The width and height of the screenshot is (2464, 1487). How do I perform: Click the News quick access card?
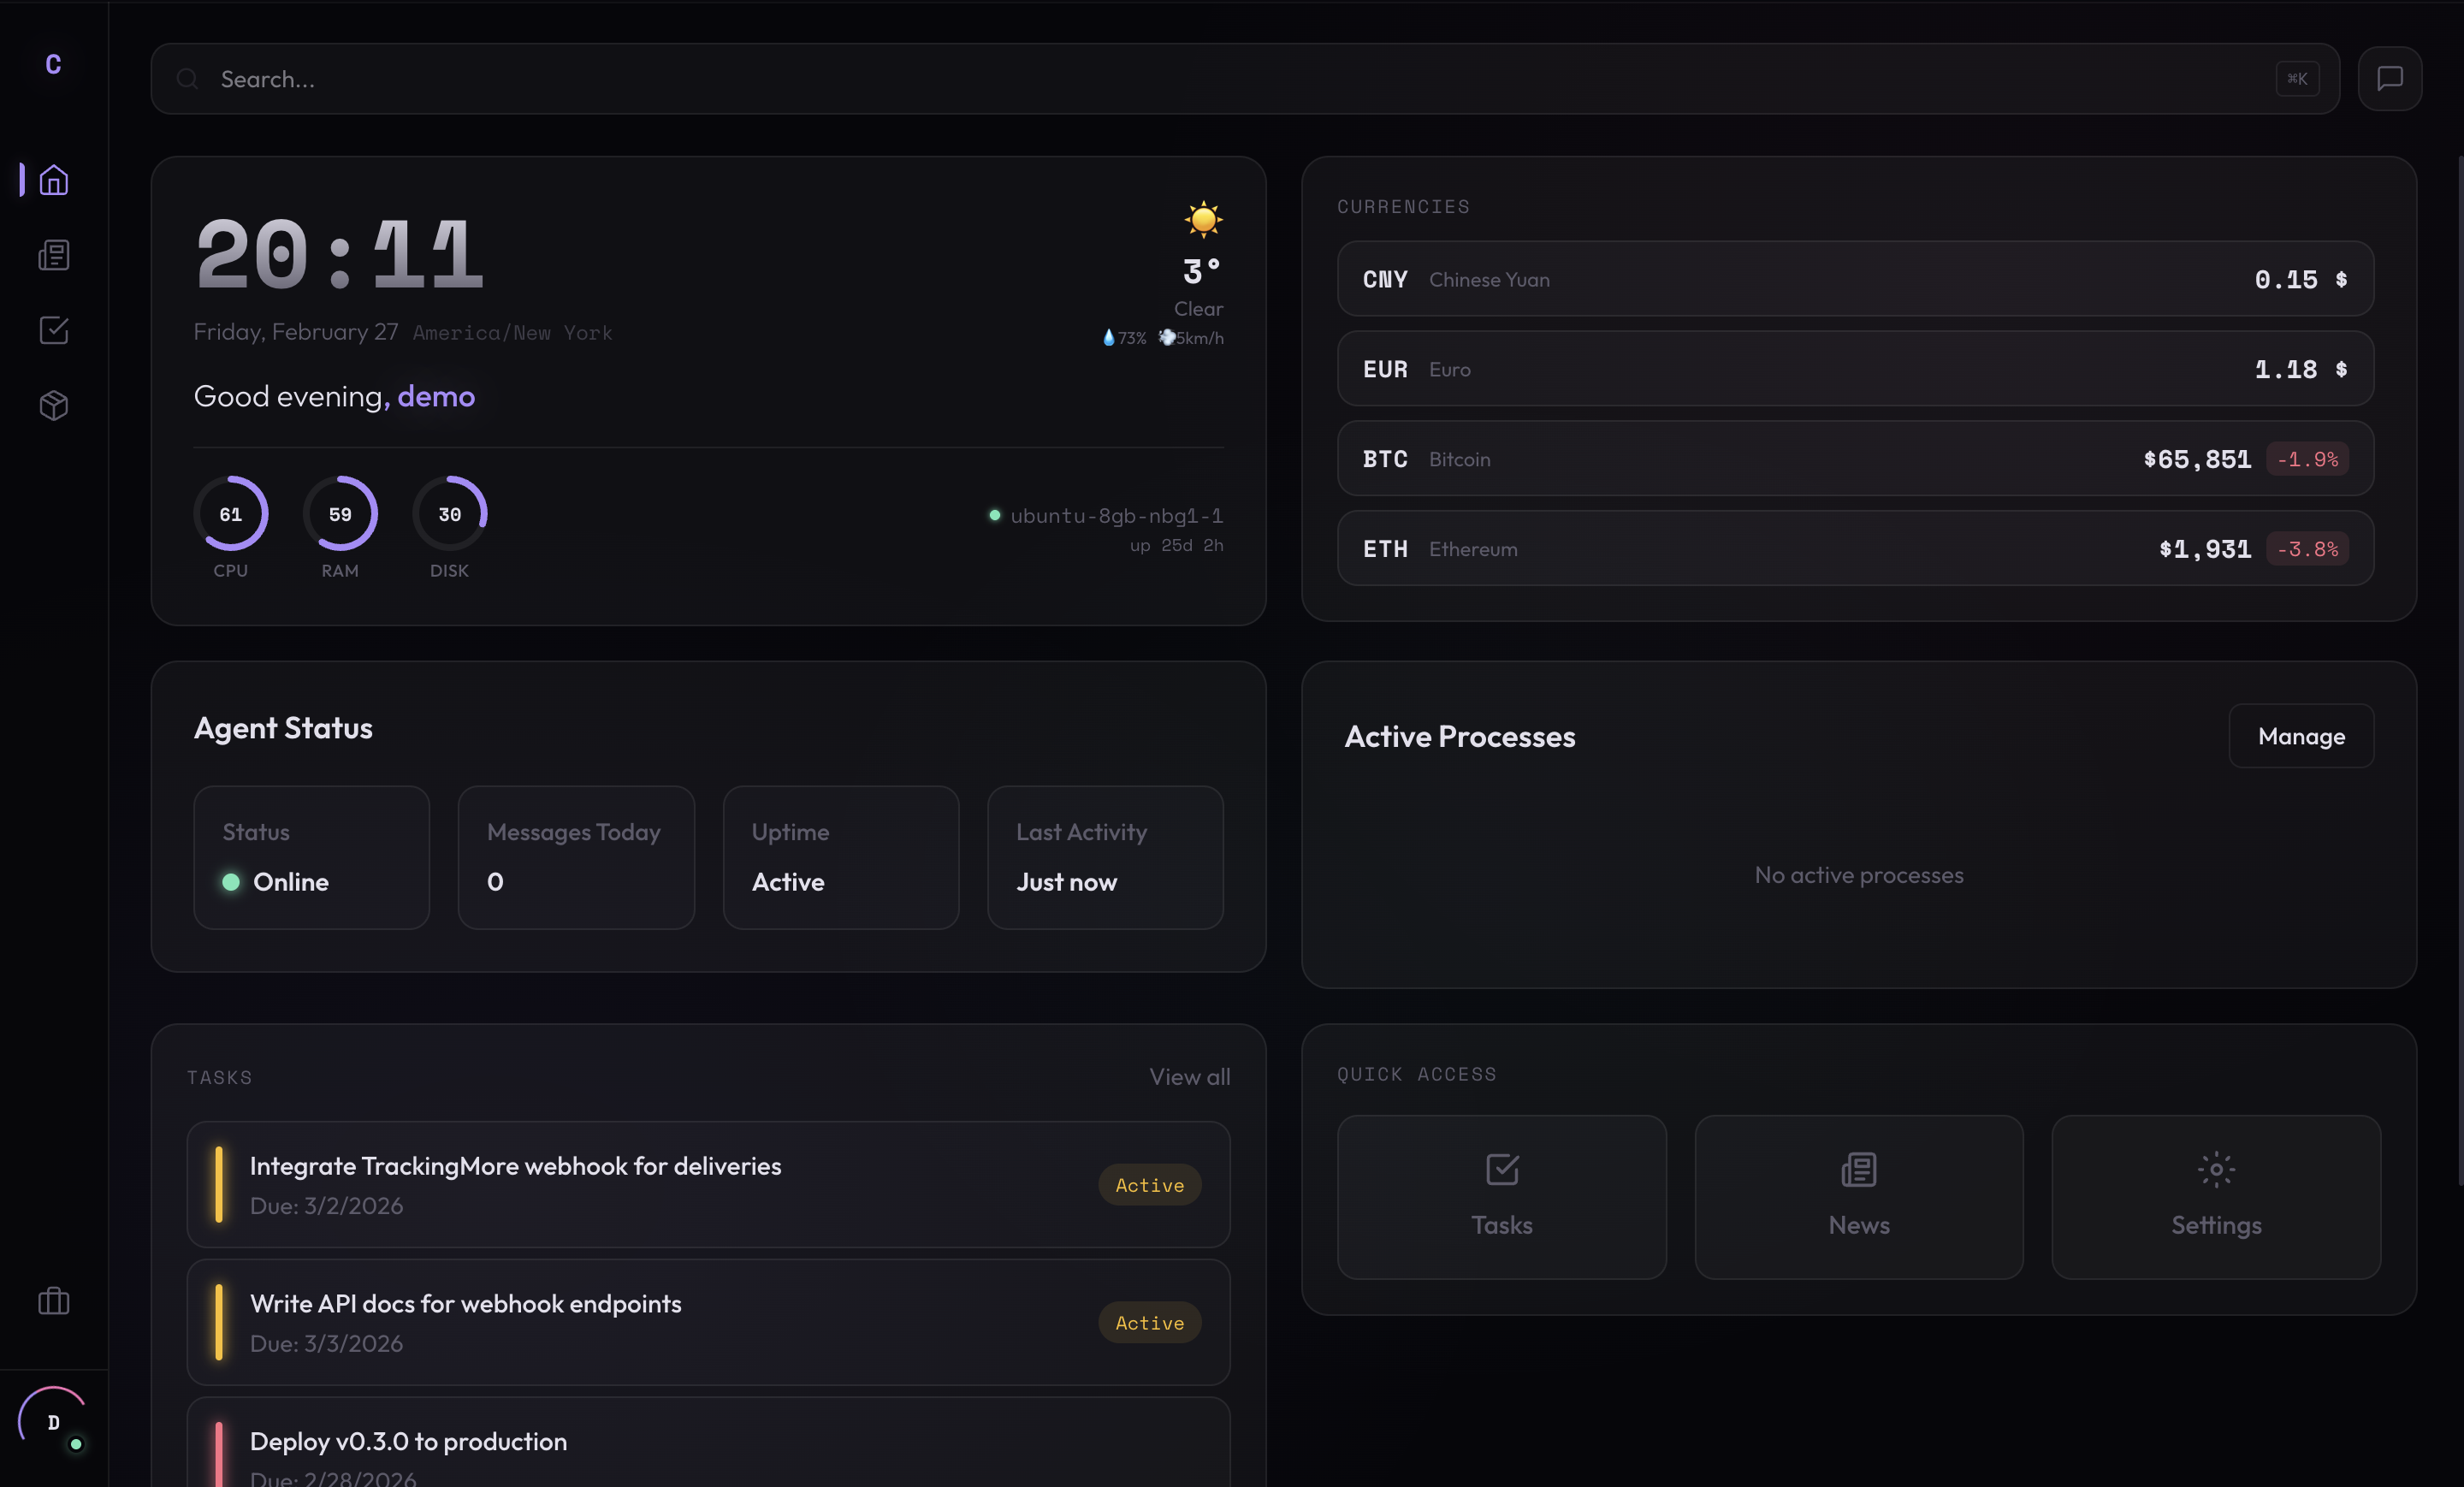click(1858, 1197)
